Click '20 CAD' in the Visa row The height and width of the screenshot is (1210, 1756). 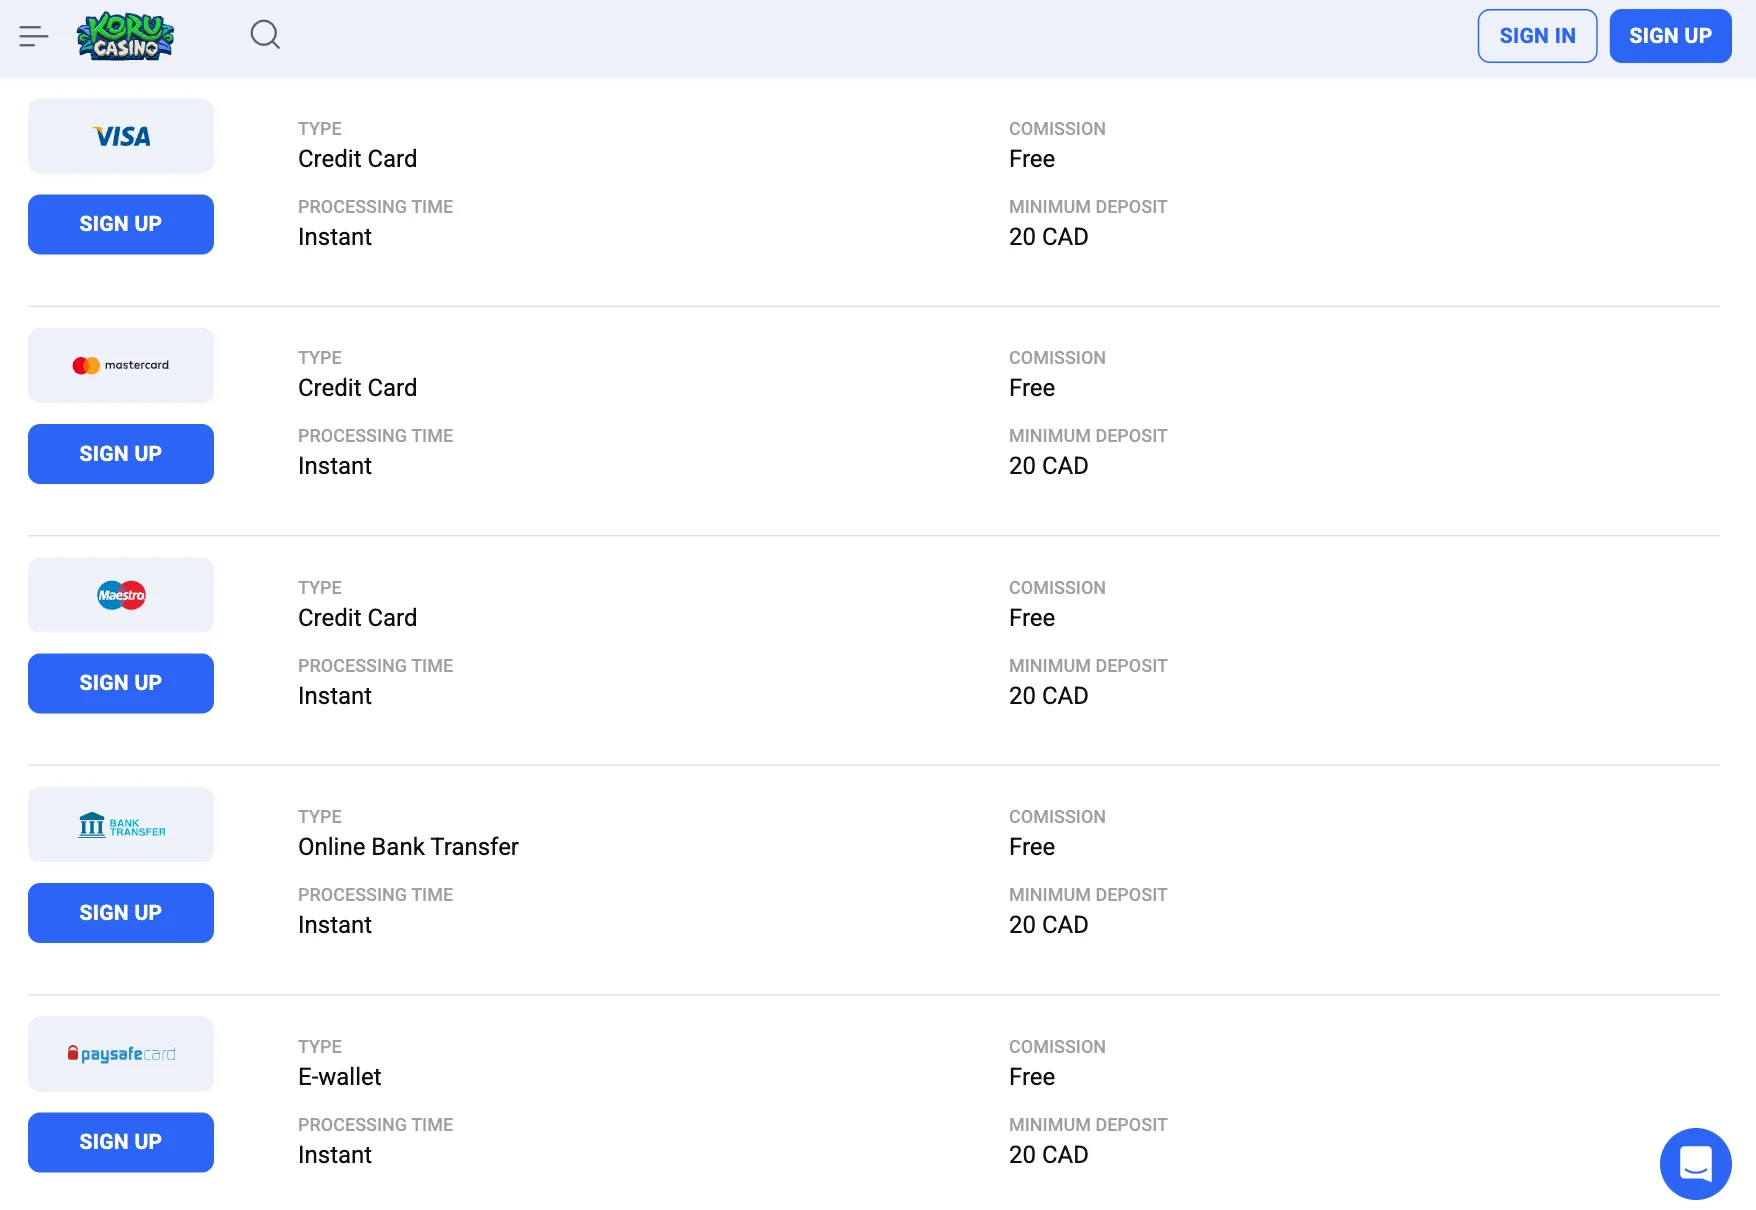(1048, 237)
